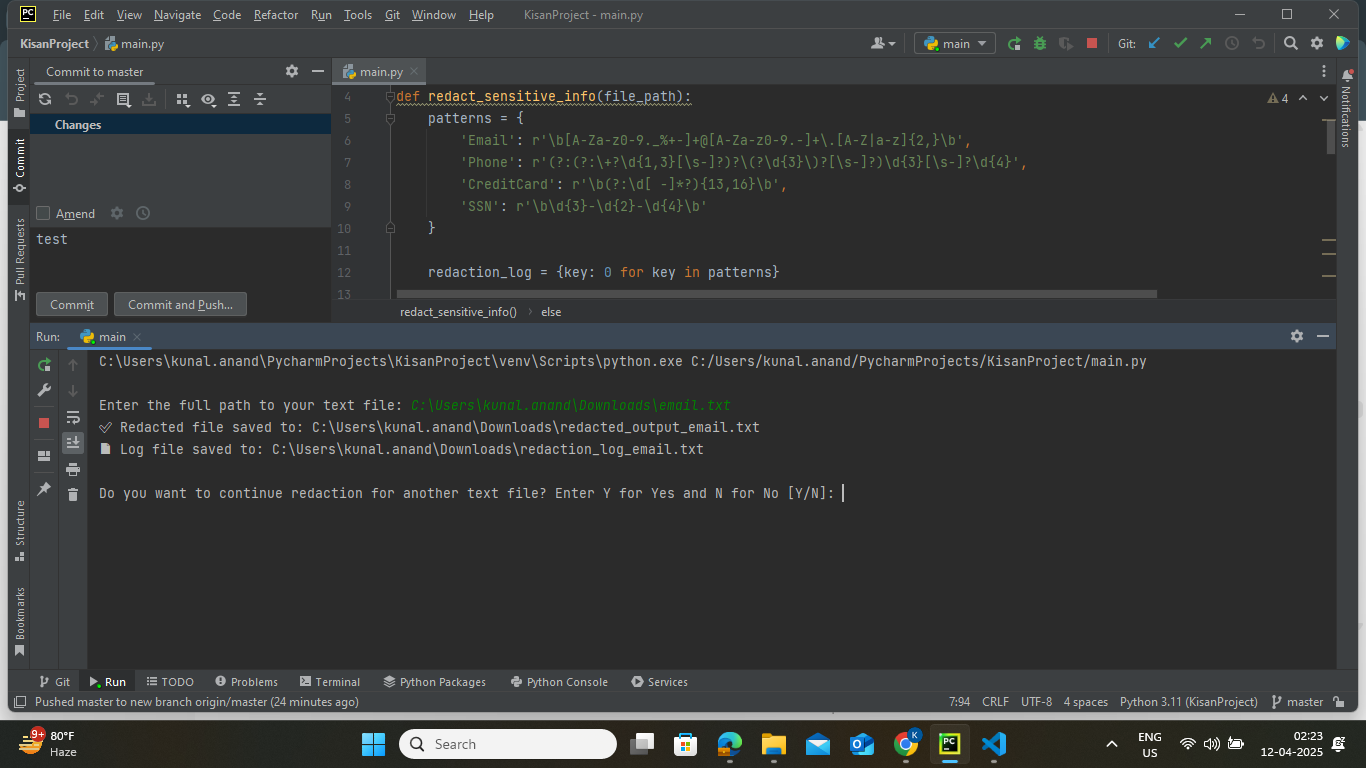
Task: Click the Git Push green arrow icon
Action: (1206, 43)
